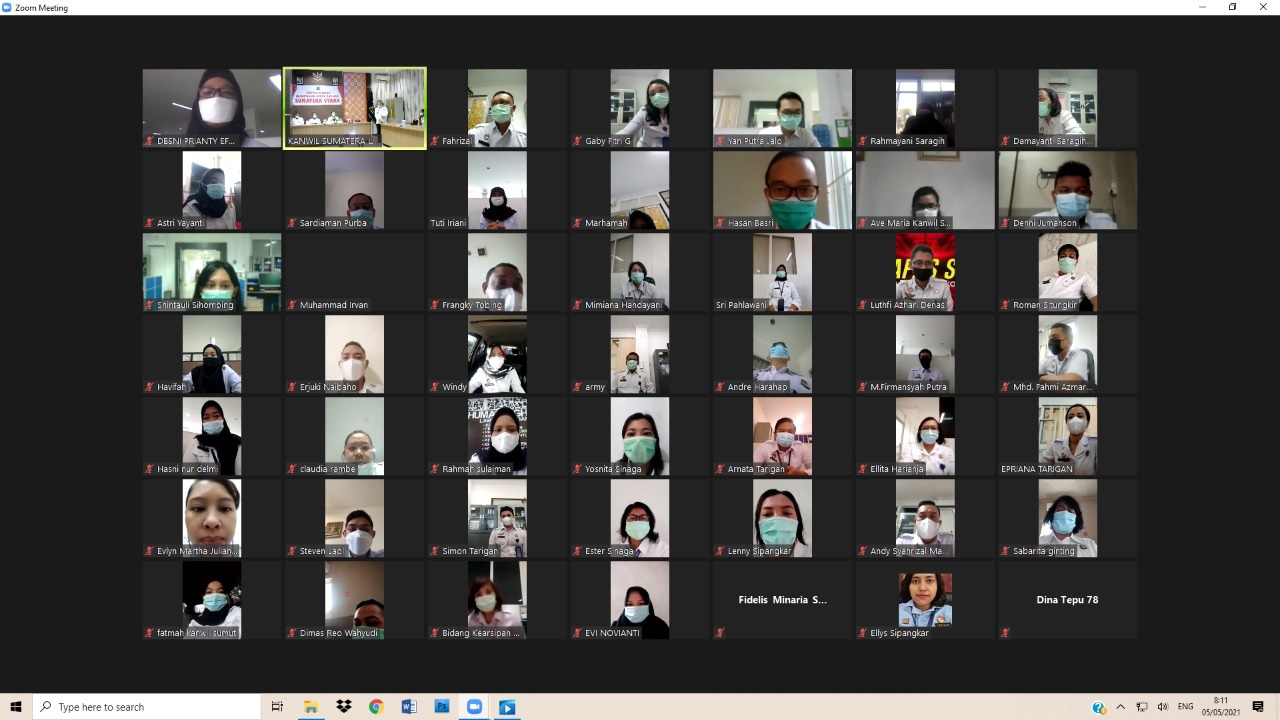Click muted mic icon beside Hasan Basri

click(720, 223)
